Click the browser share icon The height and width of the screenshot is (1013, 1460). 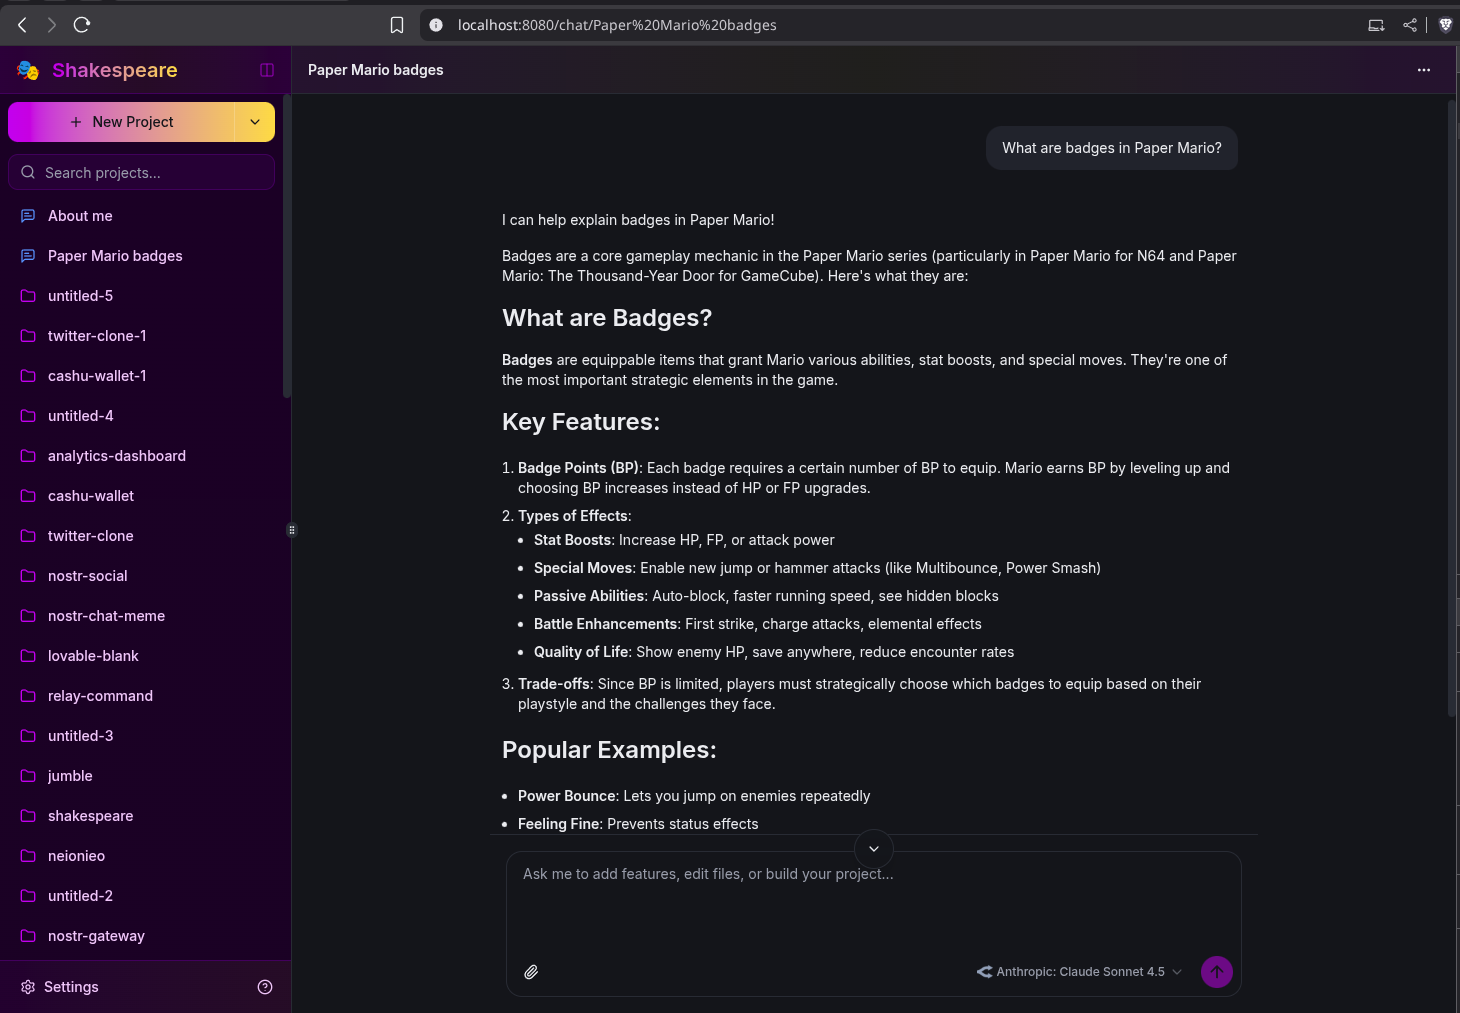click(1410, 25)
